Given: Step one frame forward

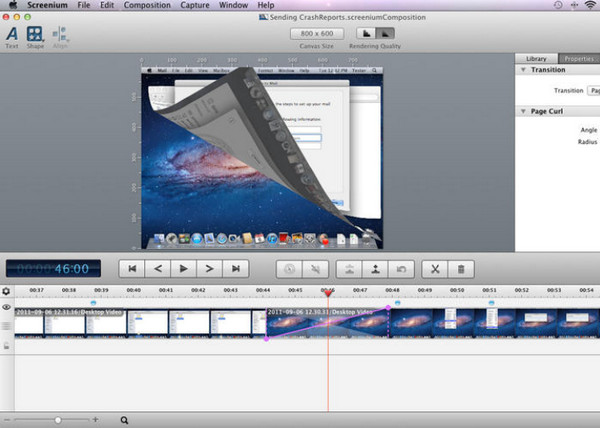Looking at the screenshot, I should point(209,268).
